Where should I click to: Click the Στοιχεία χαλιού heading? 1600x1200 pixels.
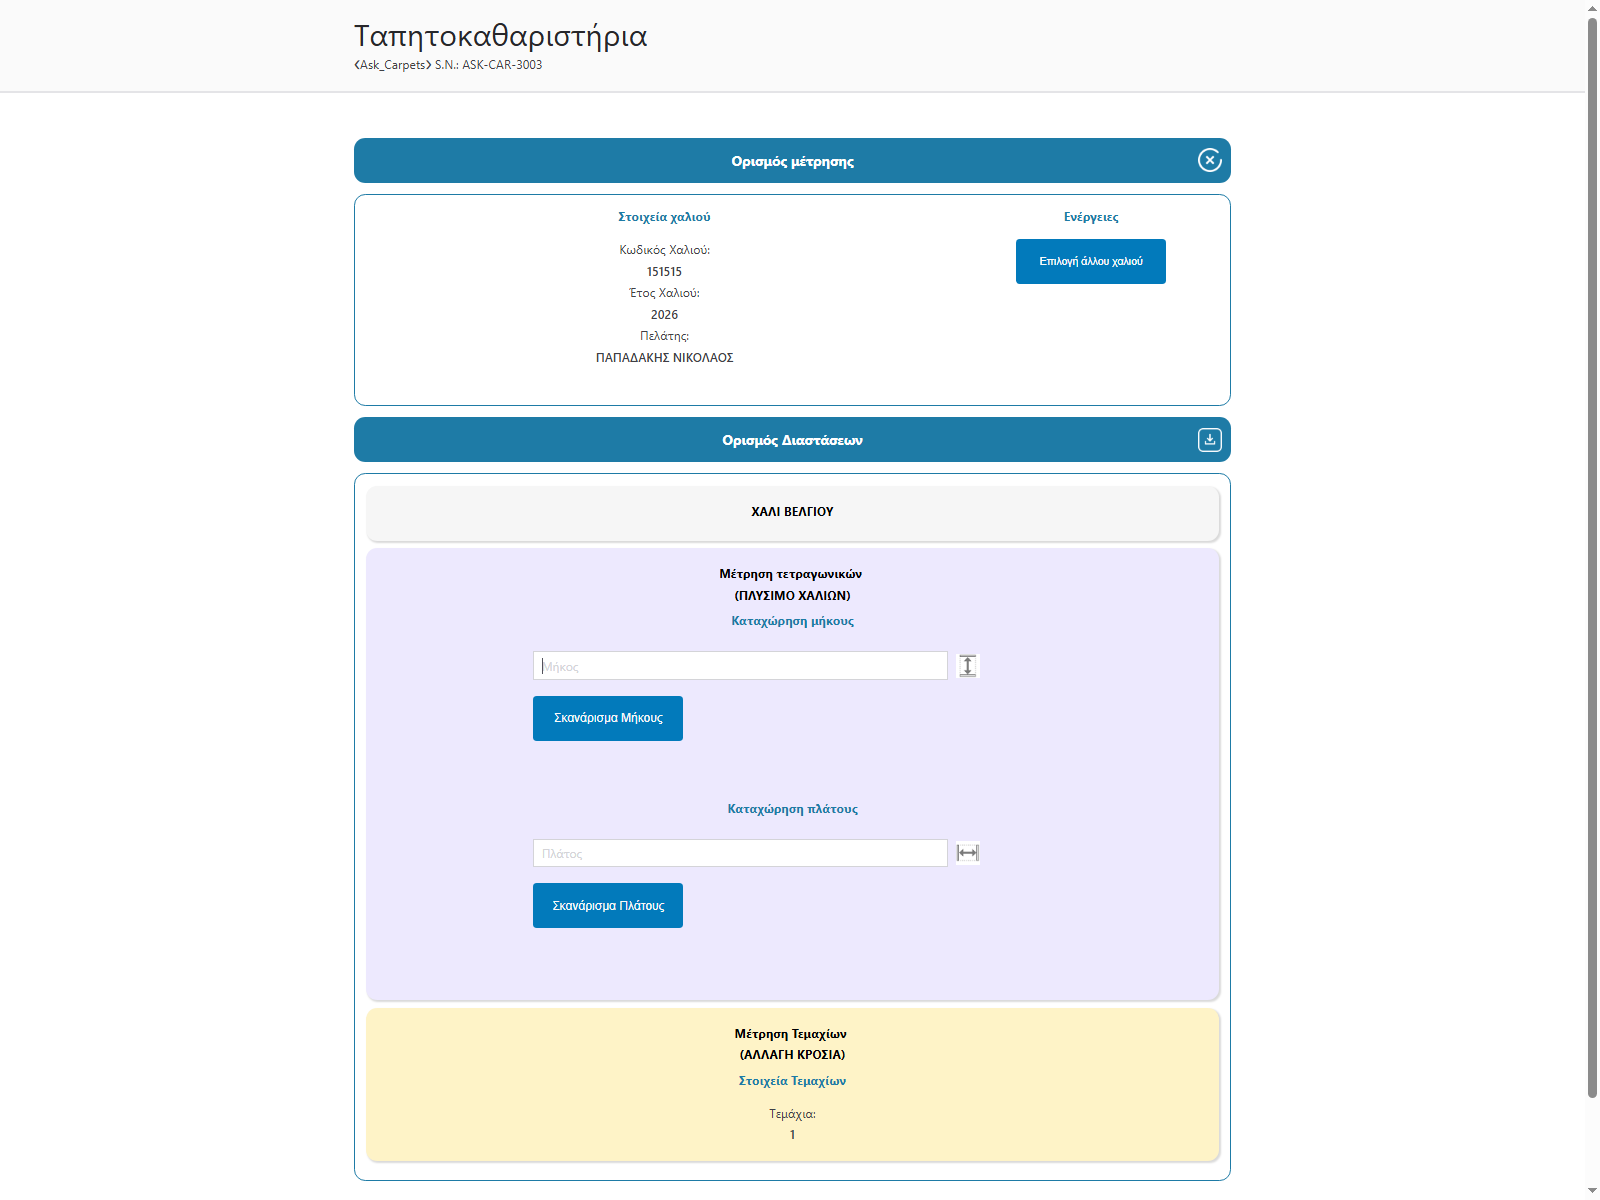665,217
